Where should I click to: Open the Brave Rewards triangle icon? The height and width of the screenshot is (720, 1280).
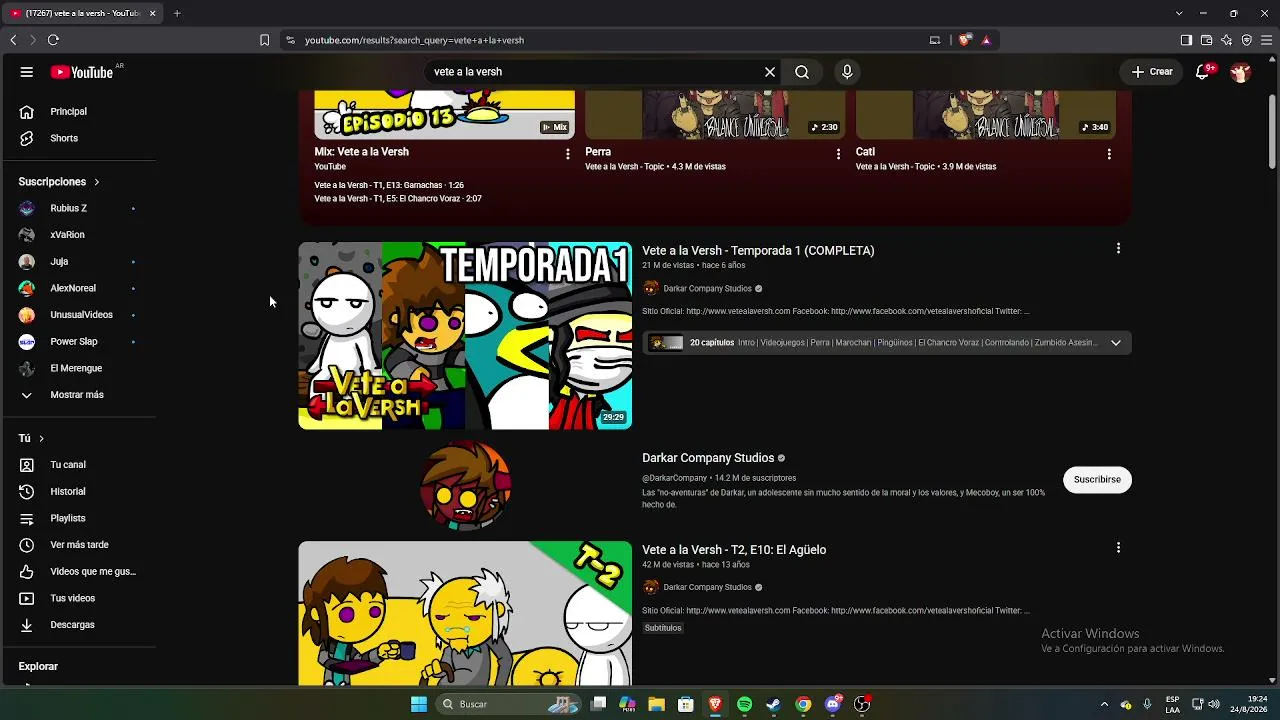tap(986, 40)
